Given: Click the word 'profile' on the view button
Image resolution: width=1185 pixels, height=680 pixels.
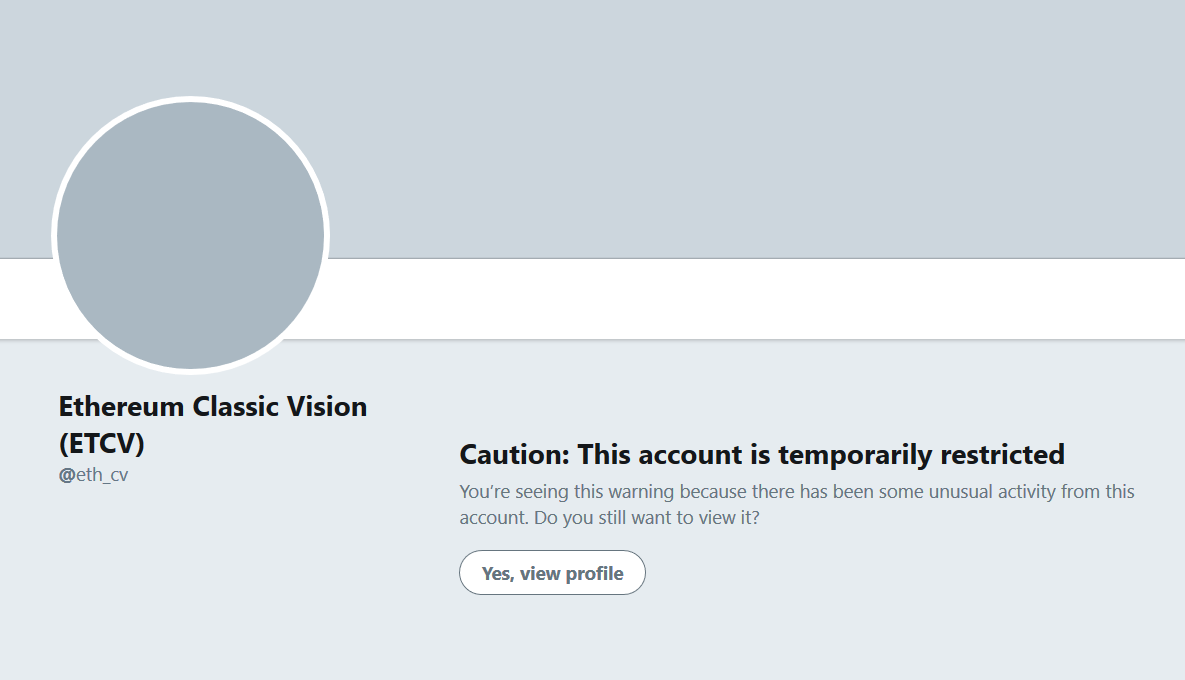Looking at the screenshot, I should click(594, 574).
